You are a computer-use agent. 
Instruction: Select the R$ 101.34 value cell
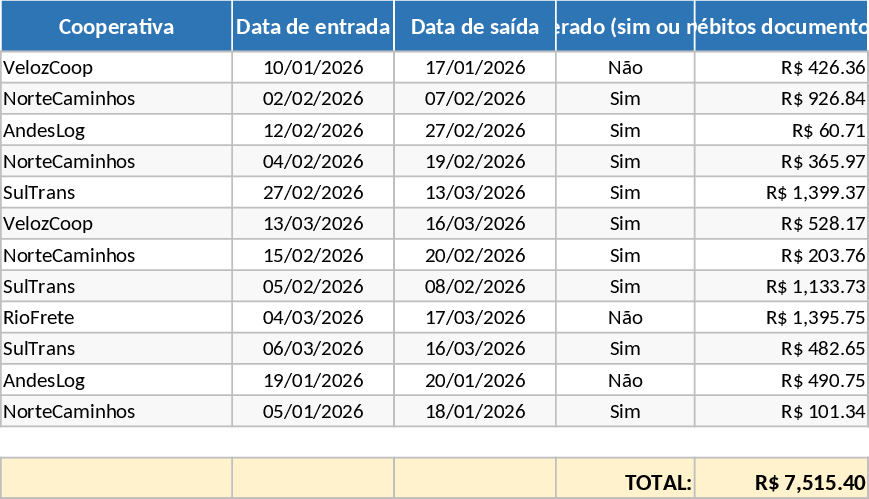(x=781, y=412)
